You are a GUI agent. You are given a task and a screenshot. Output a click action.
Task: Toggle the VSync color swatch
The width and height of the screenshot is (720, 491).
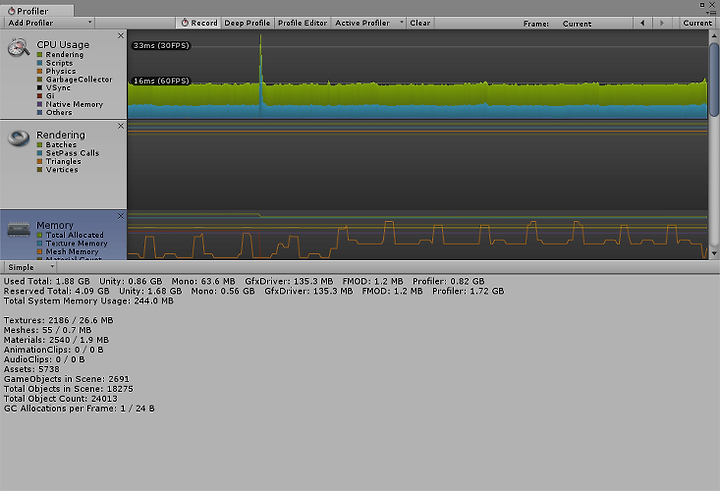pos(40,88)
